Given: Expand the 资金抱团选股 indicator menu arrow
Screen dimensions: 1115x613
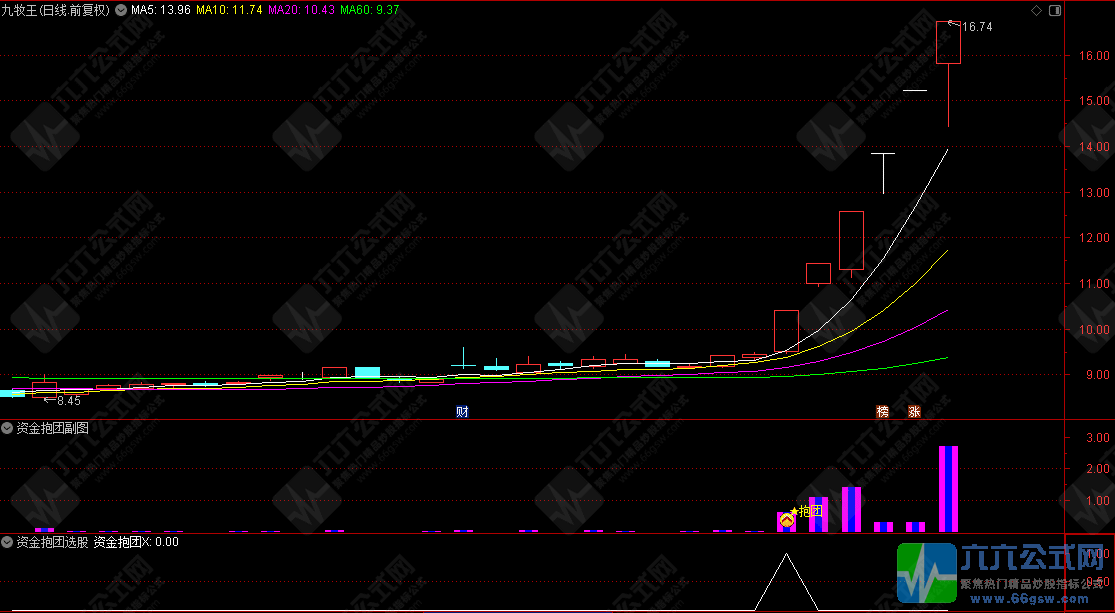Looking at the screenshot, I should point(7,542).
